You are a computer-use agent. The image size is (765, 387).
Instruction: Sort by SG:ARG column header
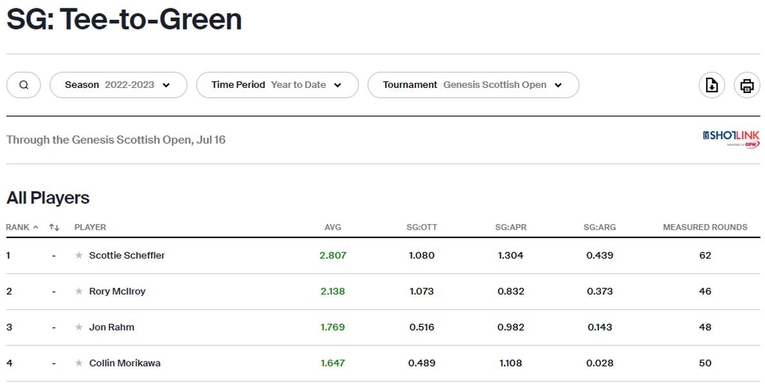tap(600, 227)
